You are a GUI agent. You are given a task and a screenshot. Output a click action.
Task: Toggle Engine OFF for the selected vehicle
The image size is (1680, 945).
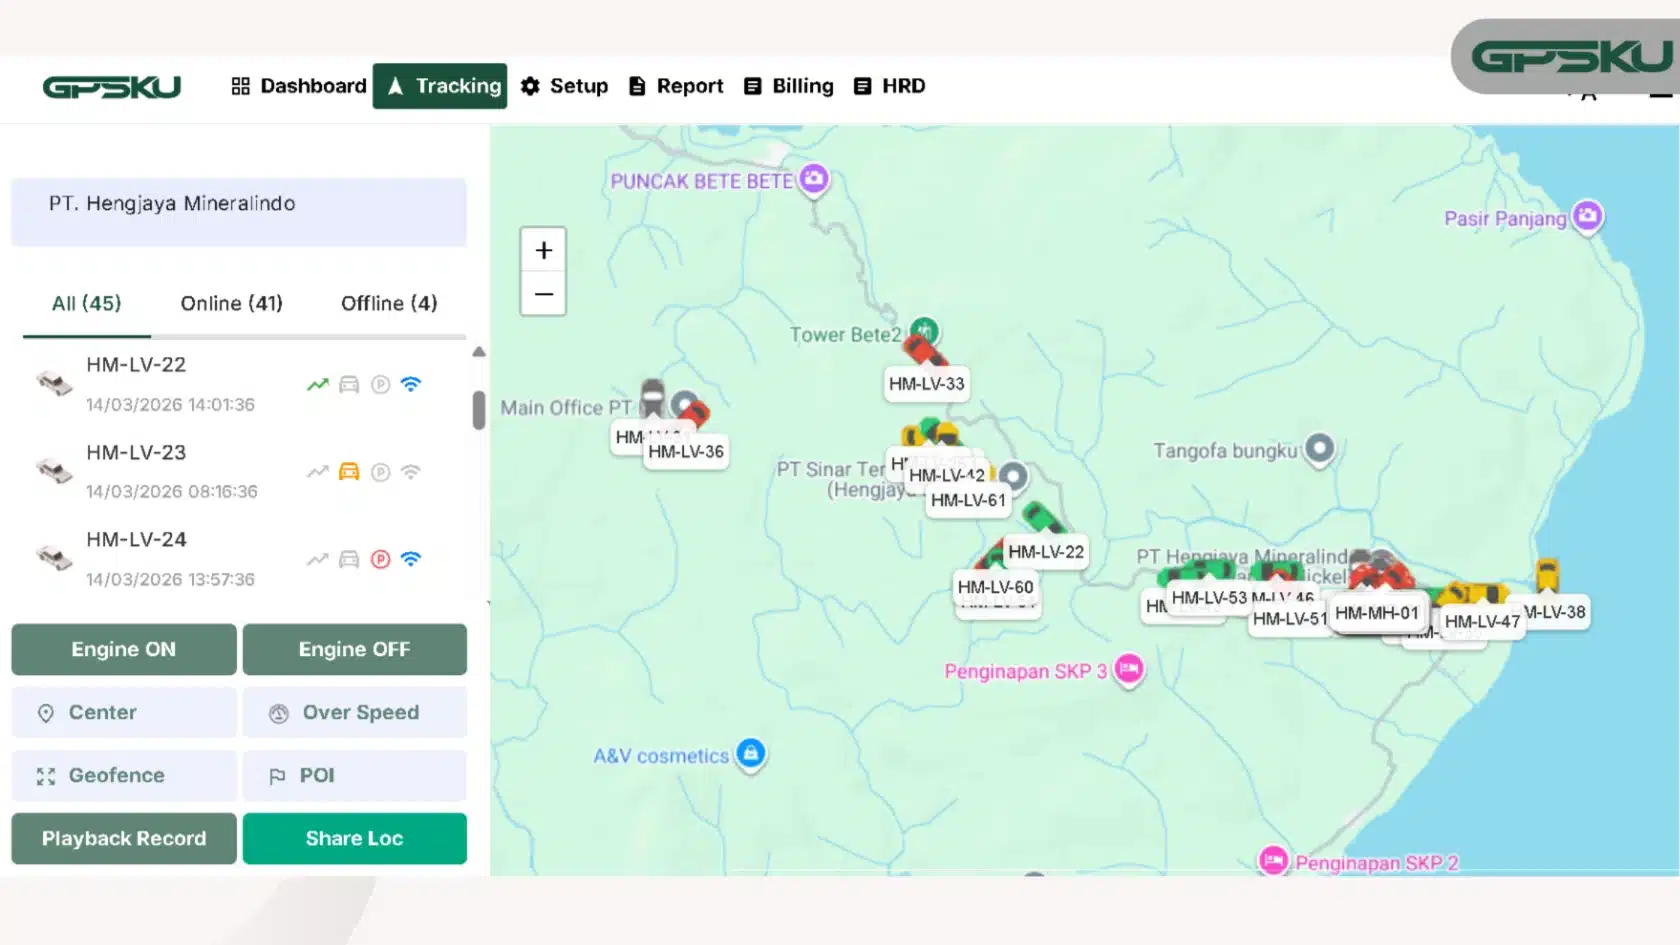tap(354, 649)
